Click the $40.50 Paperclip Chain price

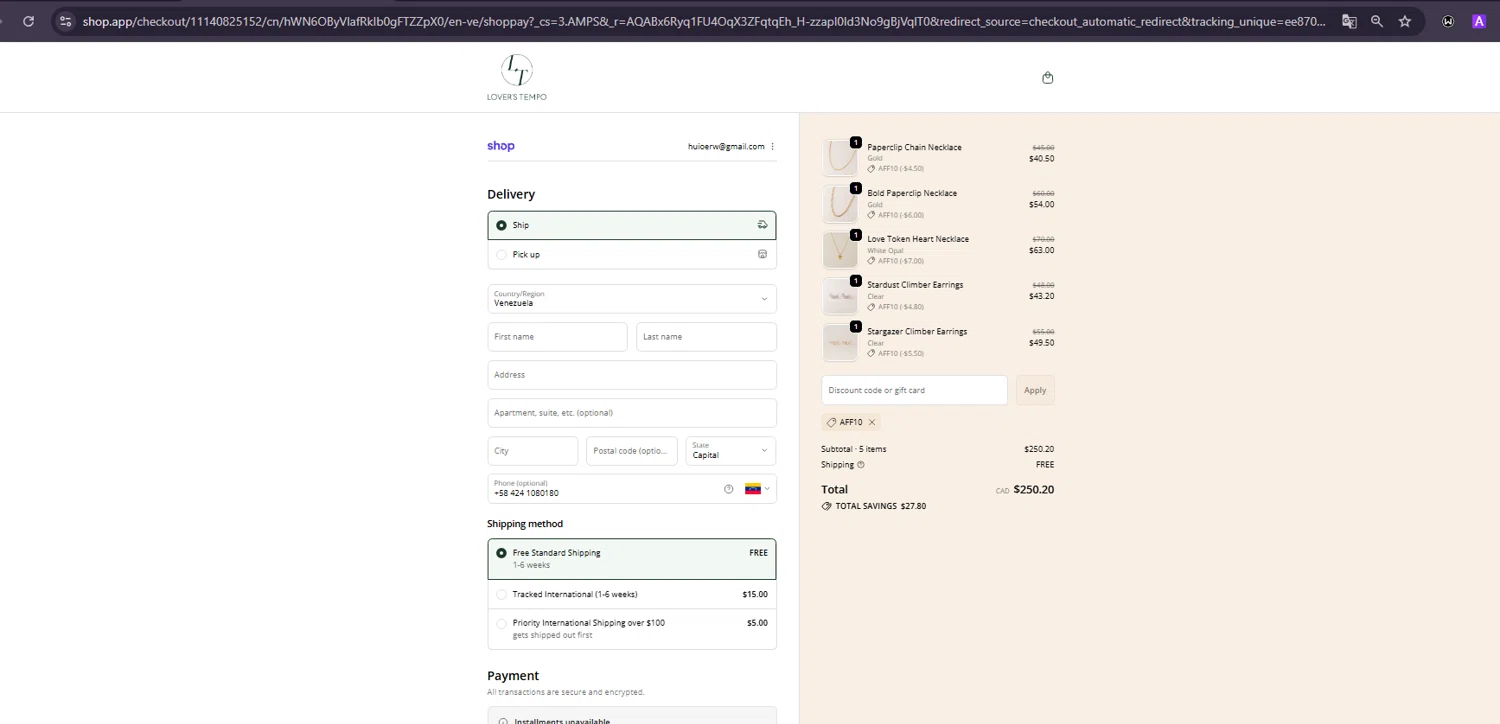[x=1041, y=158]
